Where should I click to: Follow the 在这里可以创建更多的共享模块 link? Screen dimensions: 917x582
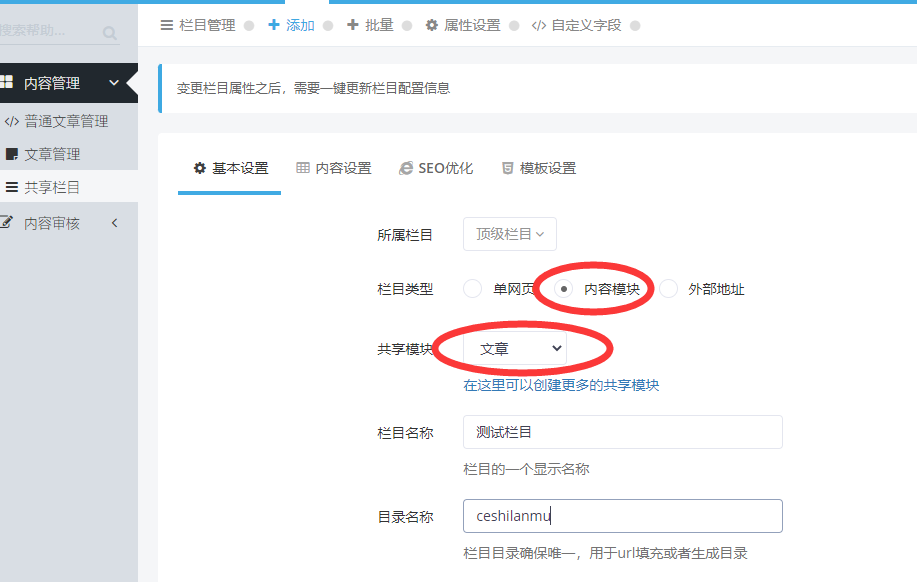pyautogui.click(x=561, y=385)
